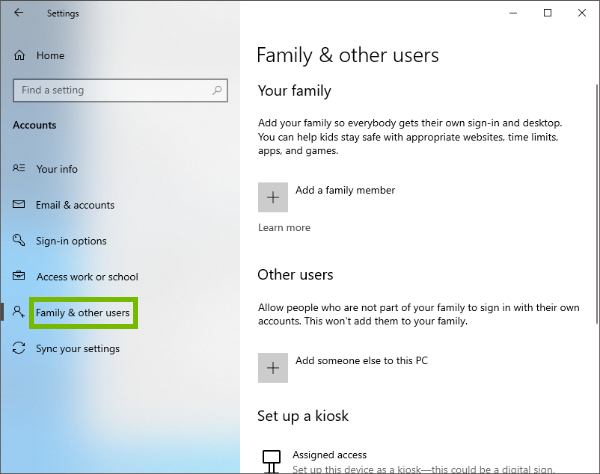This screenshot has height=474, width=600.
Task: Click the Your family heading
Action: [295, 91]
